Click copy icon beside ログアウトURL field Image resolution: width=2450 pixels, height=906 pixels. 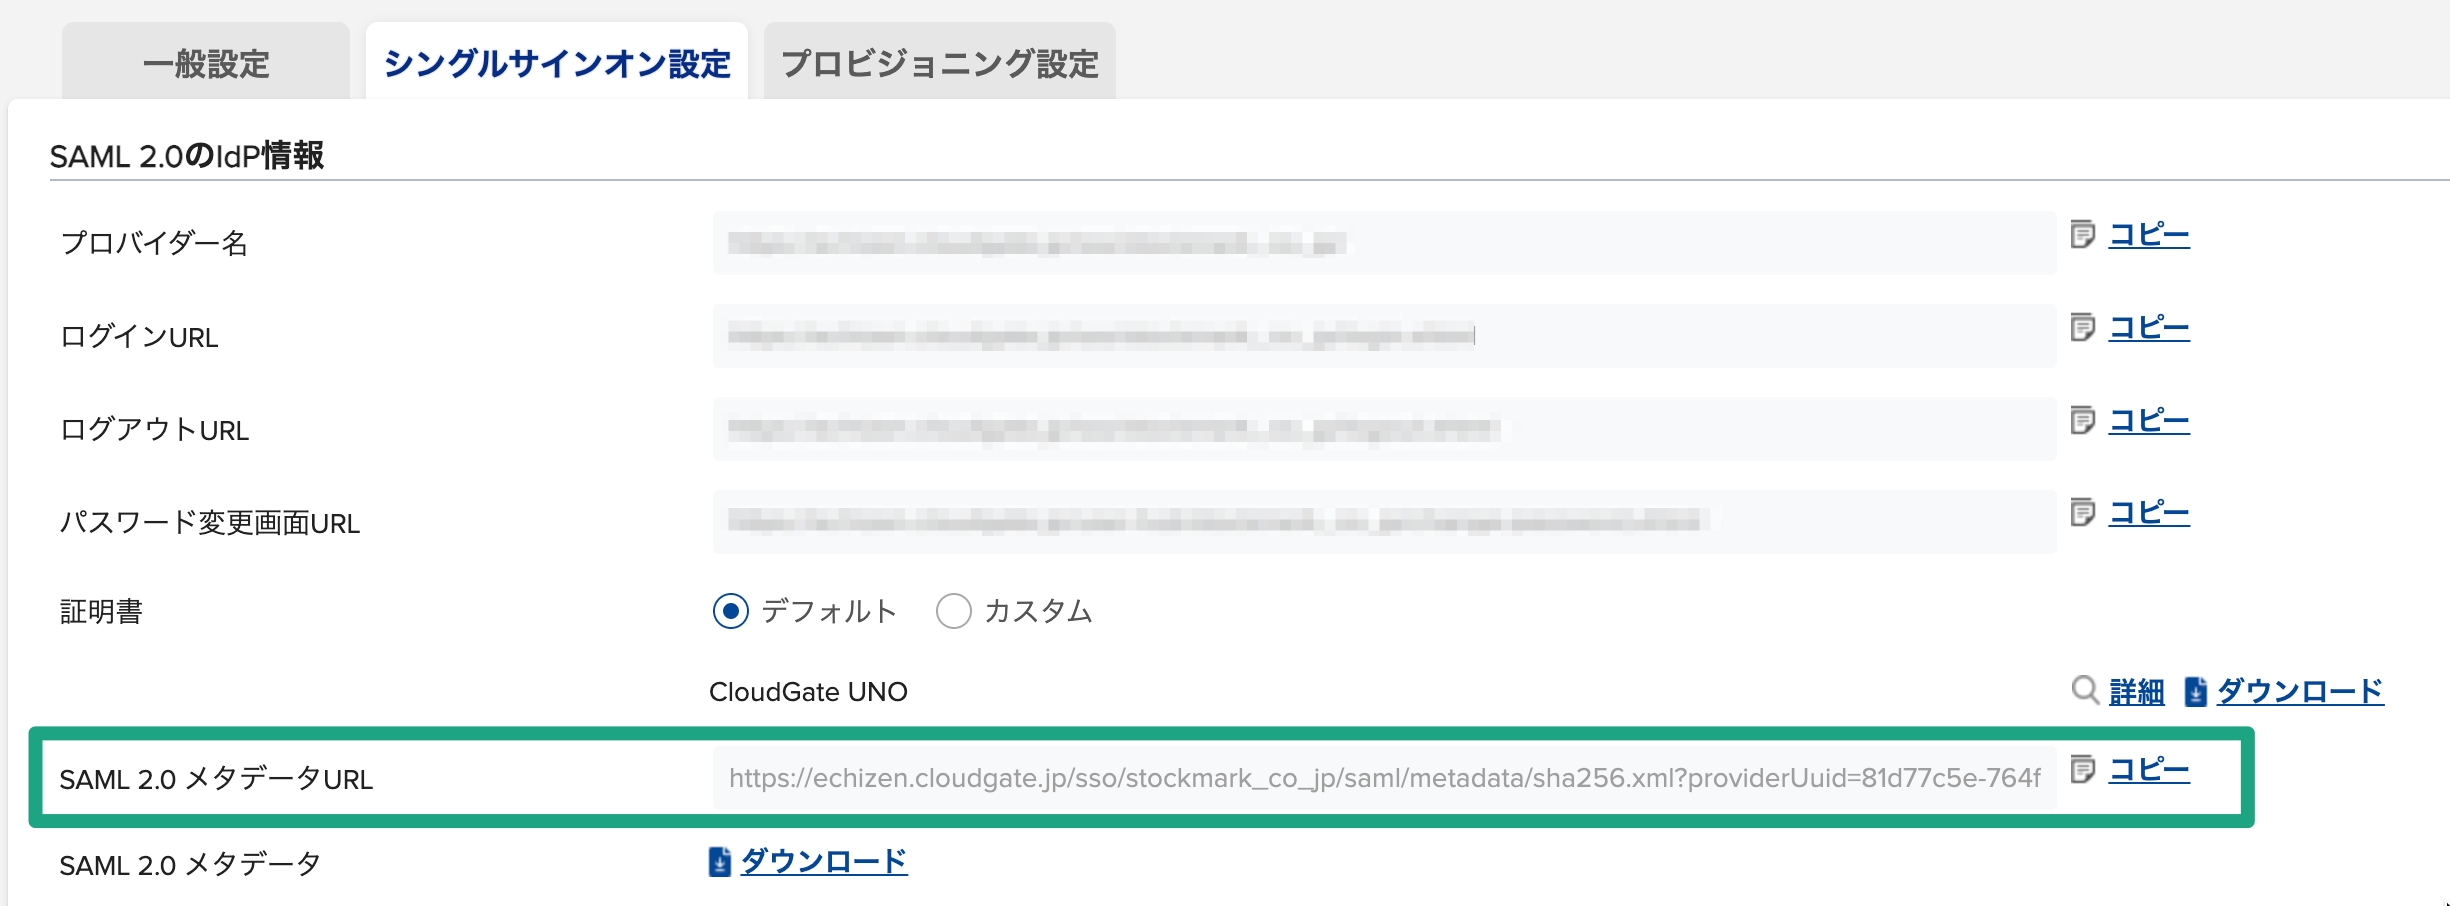(x=2082, y=421)
